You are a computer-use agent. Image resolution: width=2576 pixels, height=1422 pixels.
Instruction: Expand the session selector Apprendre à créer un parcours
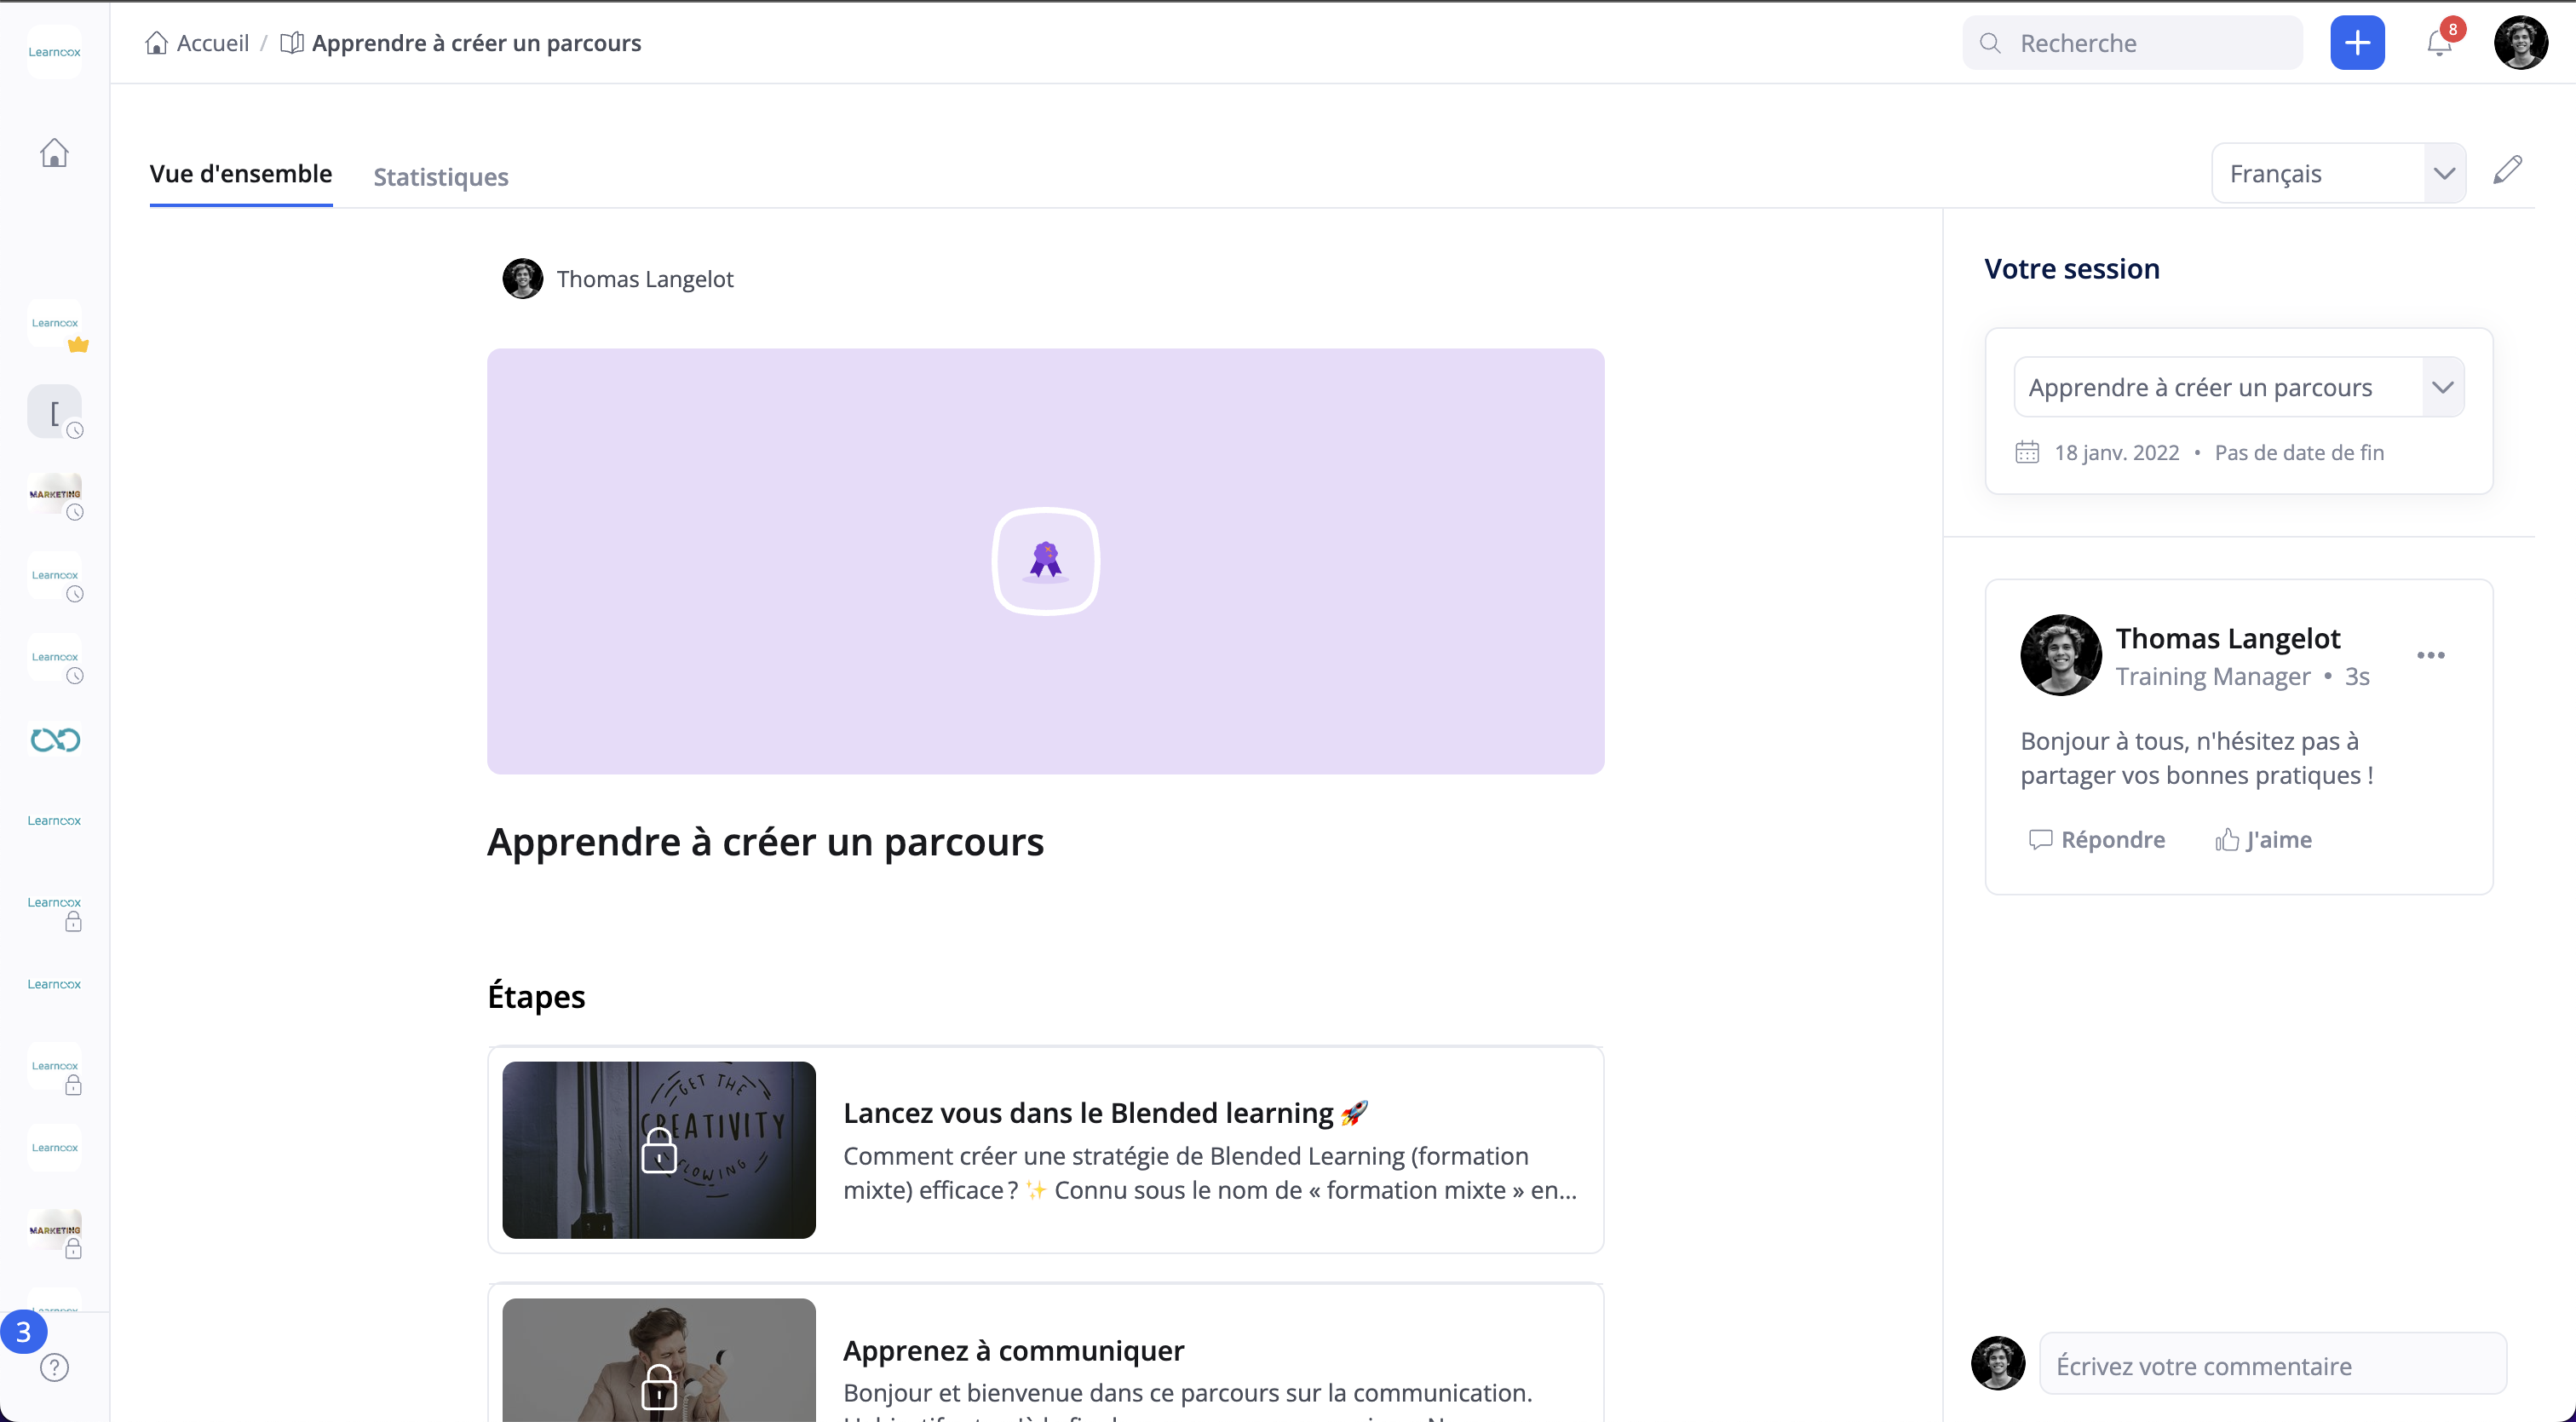(2238, 387)
